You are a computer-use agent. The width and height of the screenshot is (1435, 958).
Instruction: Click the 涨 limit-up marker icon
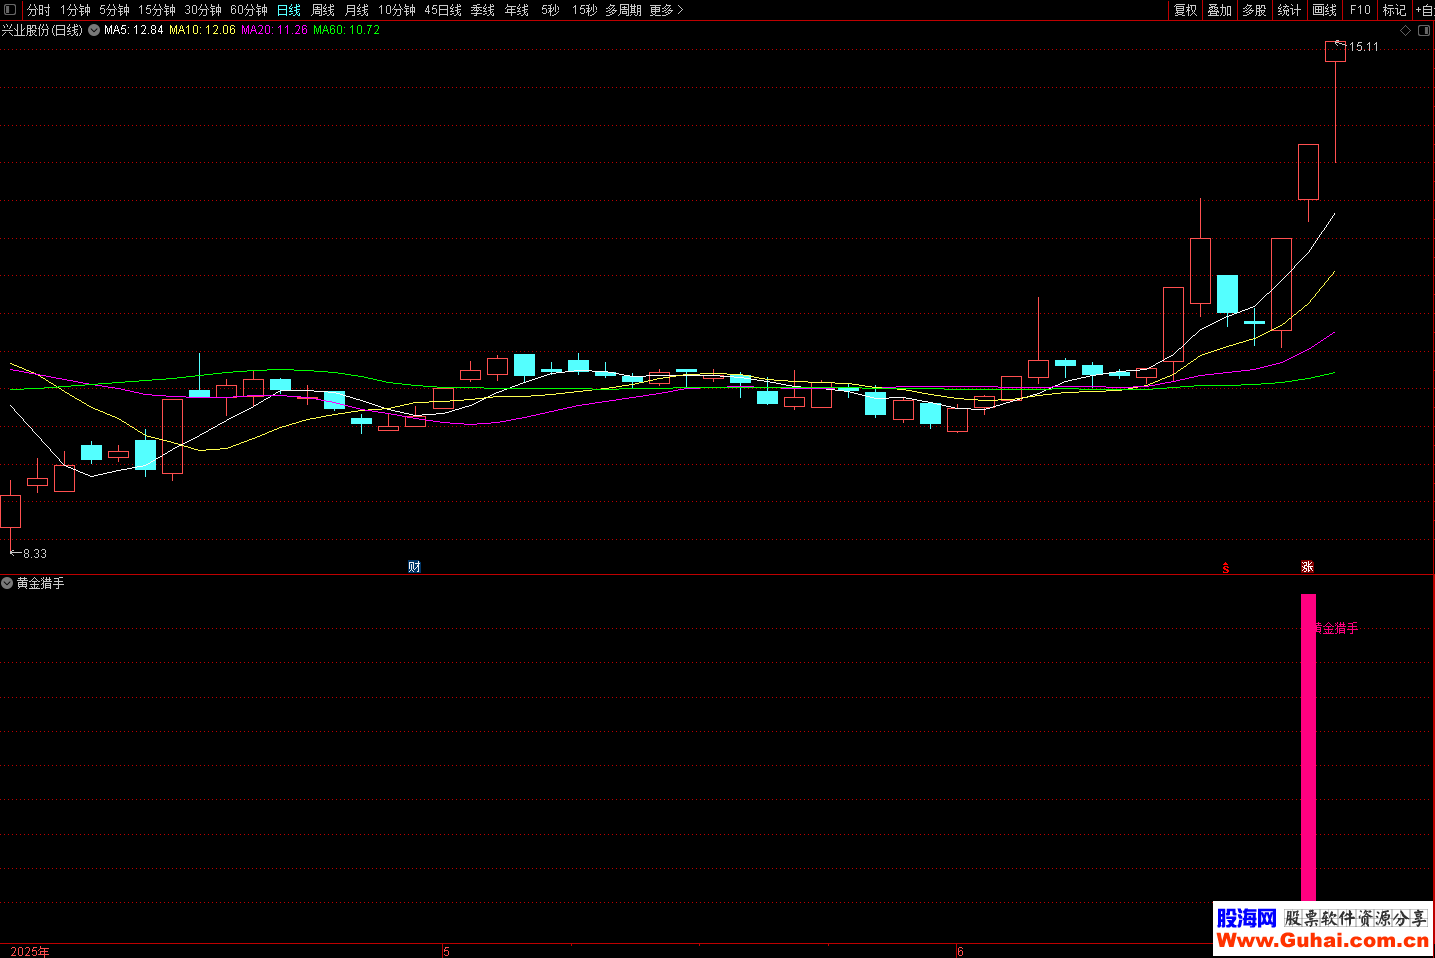click(1307, 567)
